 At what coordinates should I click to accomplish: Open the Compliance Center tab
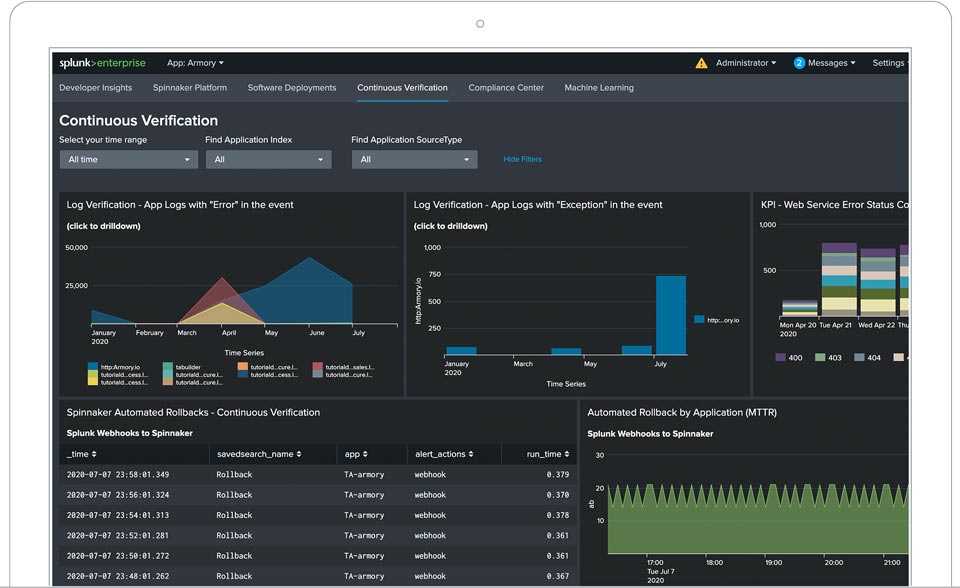coord(506,88)
